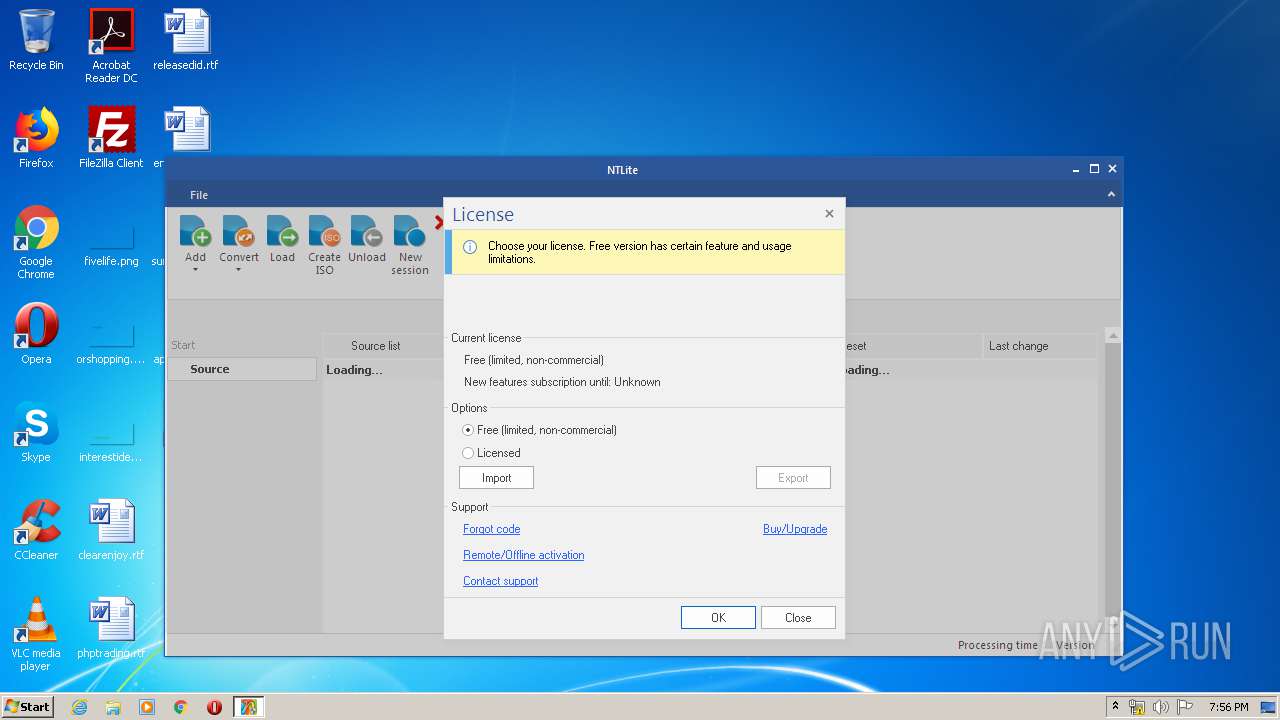Expand the Convert dropdown arrow
1280x720 pixels.
(x=239, y=270)
